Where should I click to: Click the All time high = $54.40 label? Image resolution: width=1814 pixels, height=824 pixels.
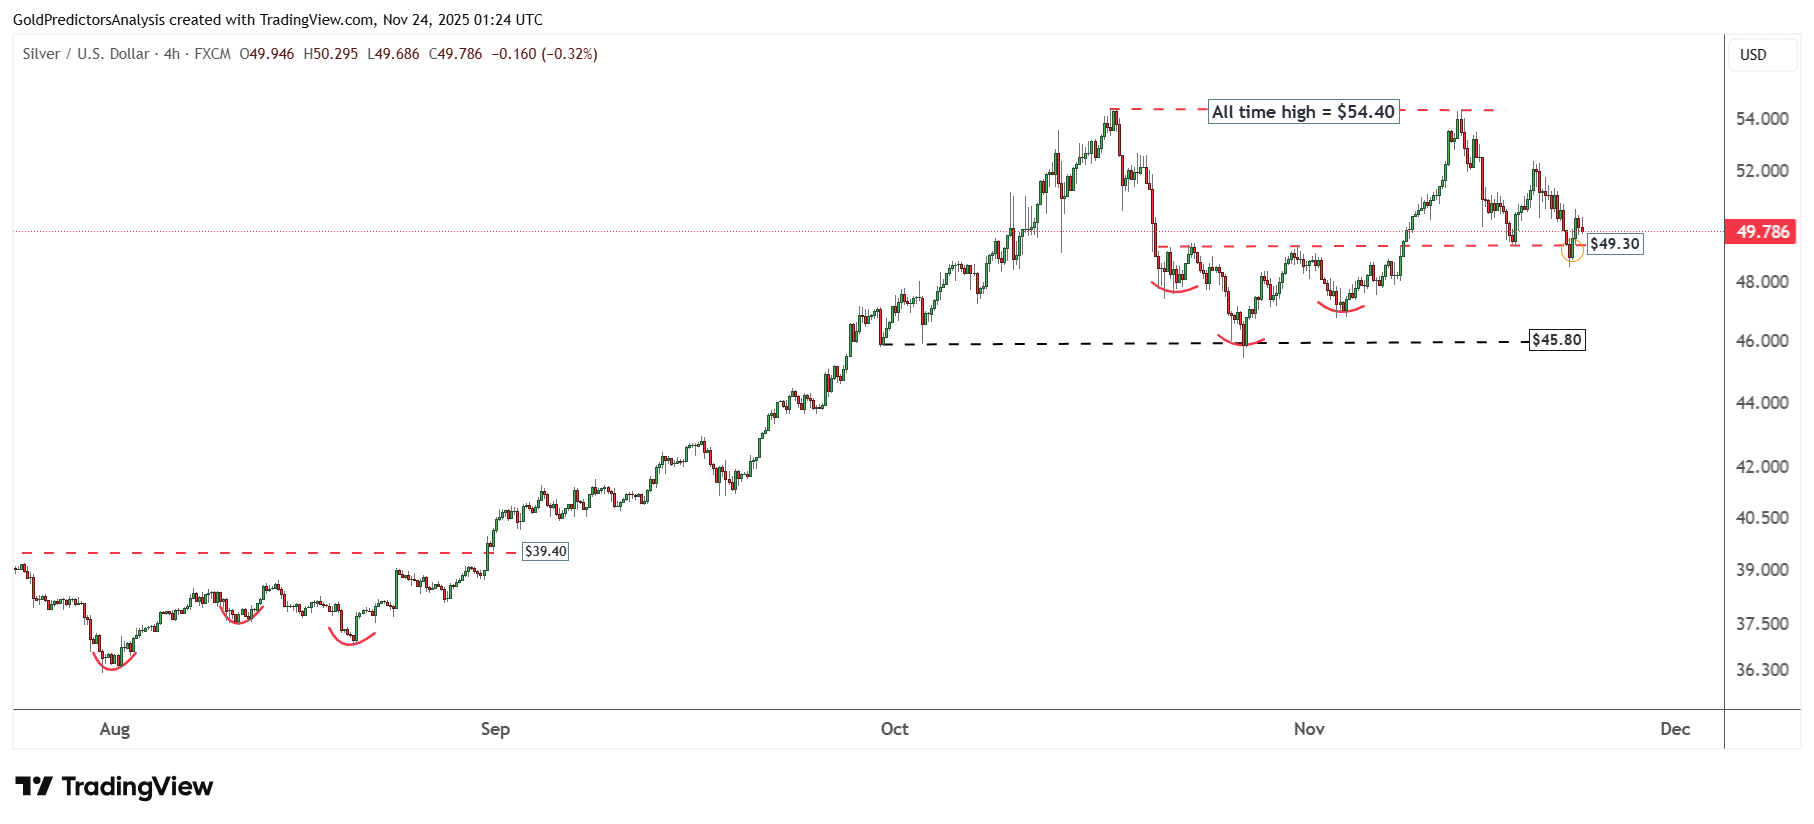coord(1303,112)
